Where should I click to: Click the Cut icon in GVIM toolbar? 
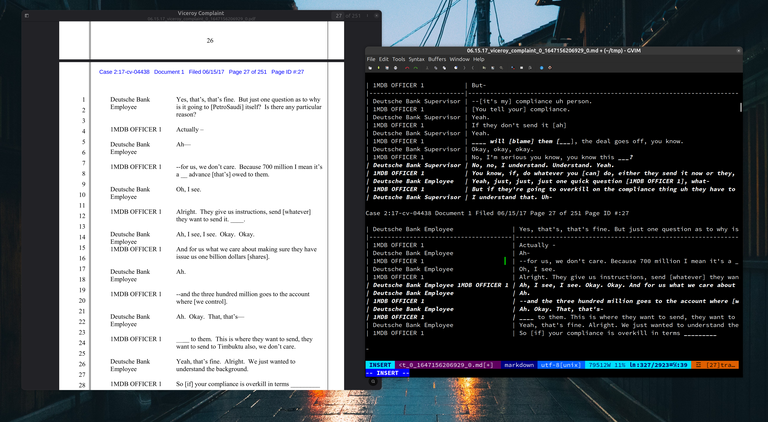(x=427, y=67)
